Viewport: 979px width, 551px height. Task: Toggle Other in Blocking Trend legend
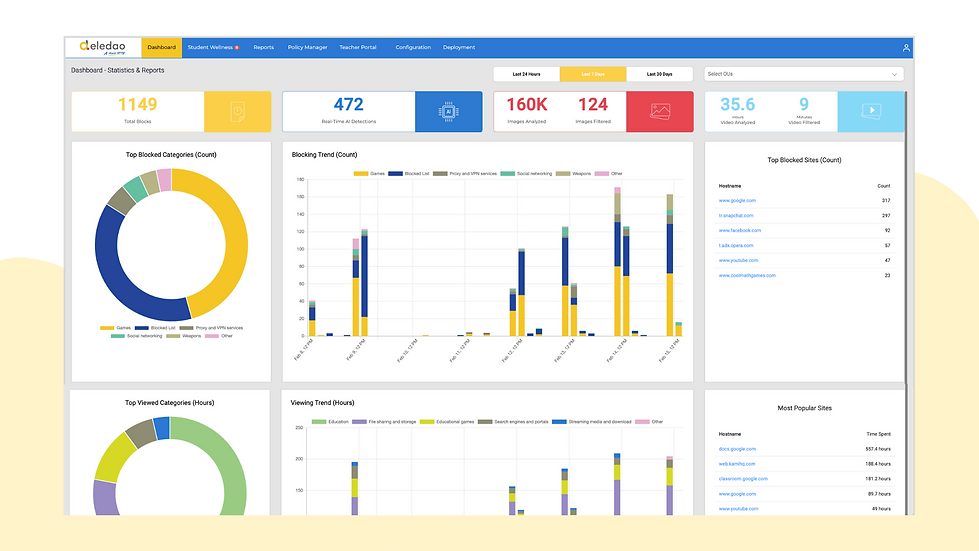coord(609,173)
